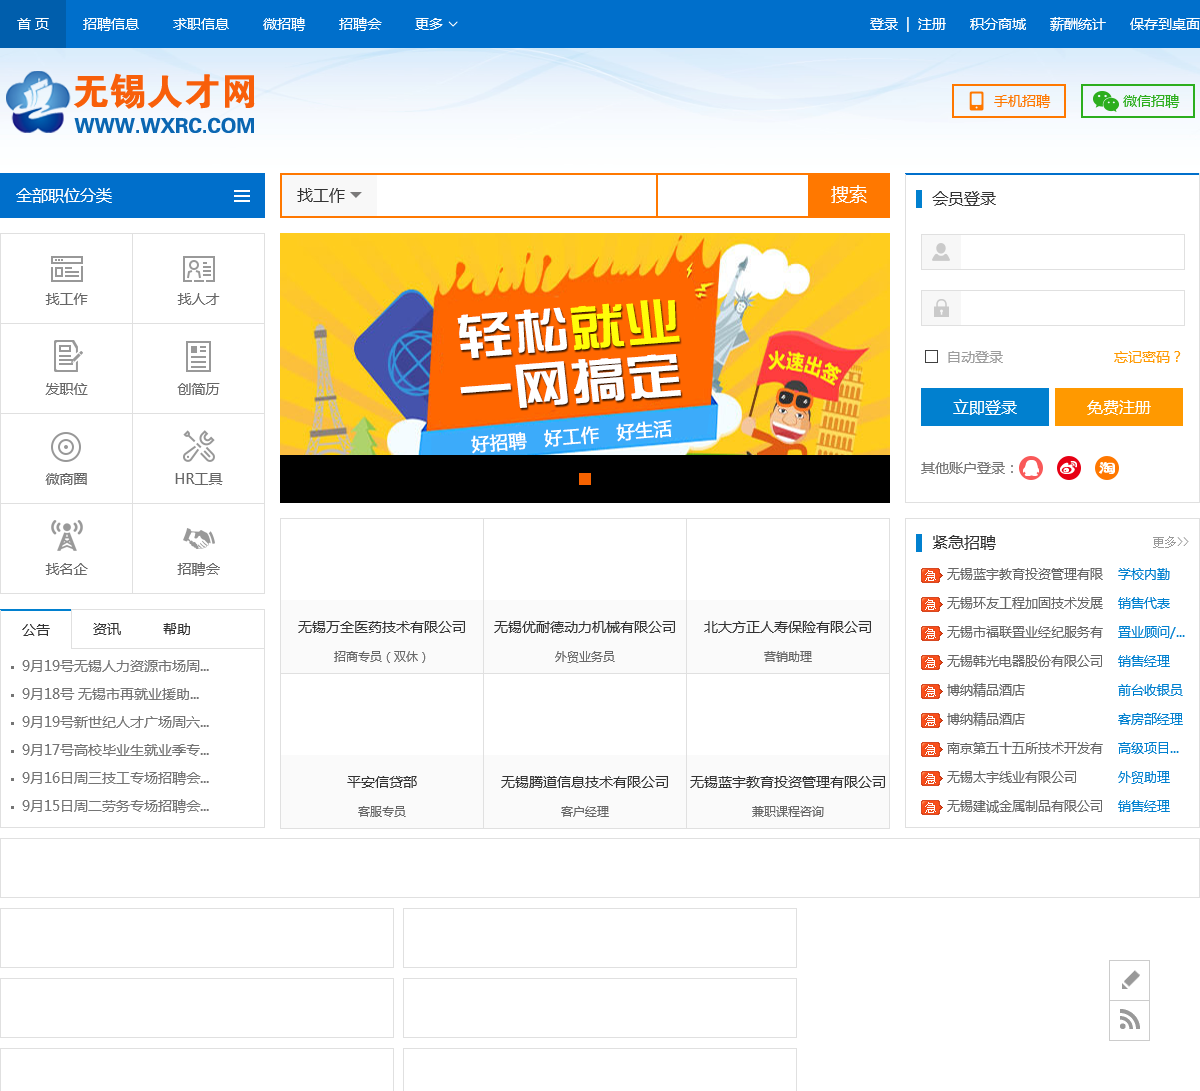Click the 轻松就业一网搞定 banner image
Image resolution: width=1200 pixels, height=1091 pixels.
[x=585, y=344]
